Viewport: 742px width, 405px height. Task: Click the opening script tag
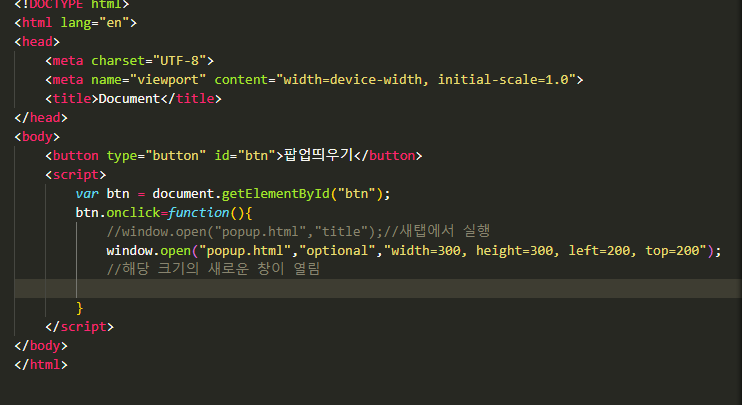click(x=76, y=175)
